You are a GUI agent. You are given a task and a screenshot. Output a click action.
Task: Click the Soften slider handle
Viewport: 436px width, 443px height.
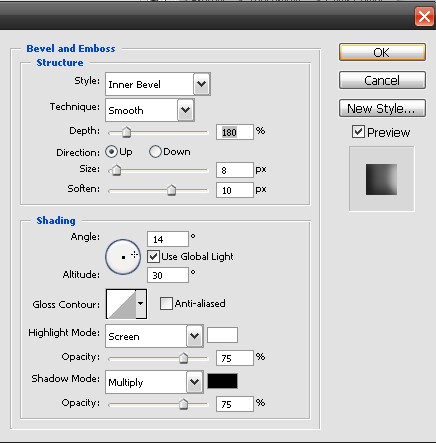pos(171,190)
